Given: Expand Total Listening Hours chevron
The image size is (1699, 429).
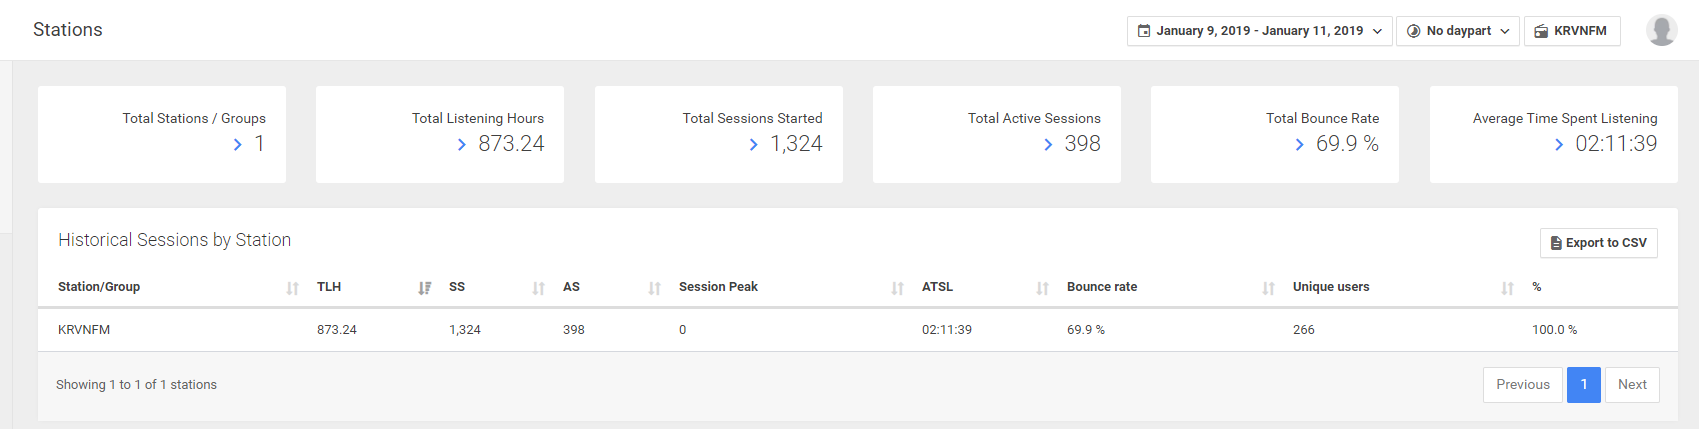Looking at the screenshot, I should [461, 145].
